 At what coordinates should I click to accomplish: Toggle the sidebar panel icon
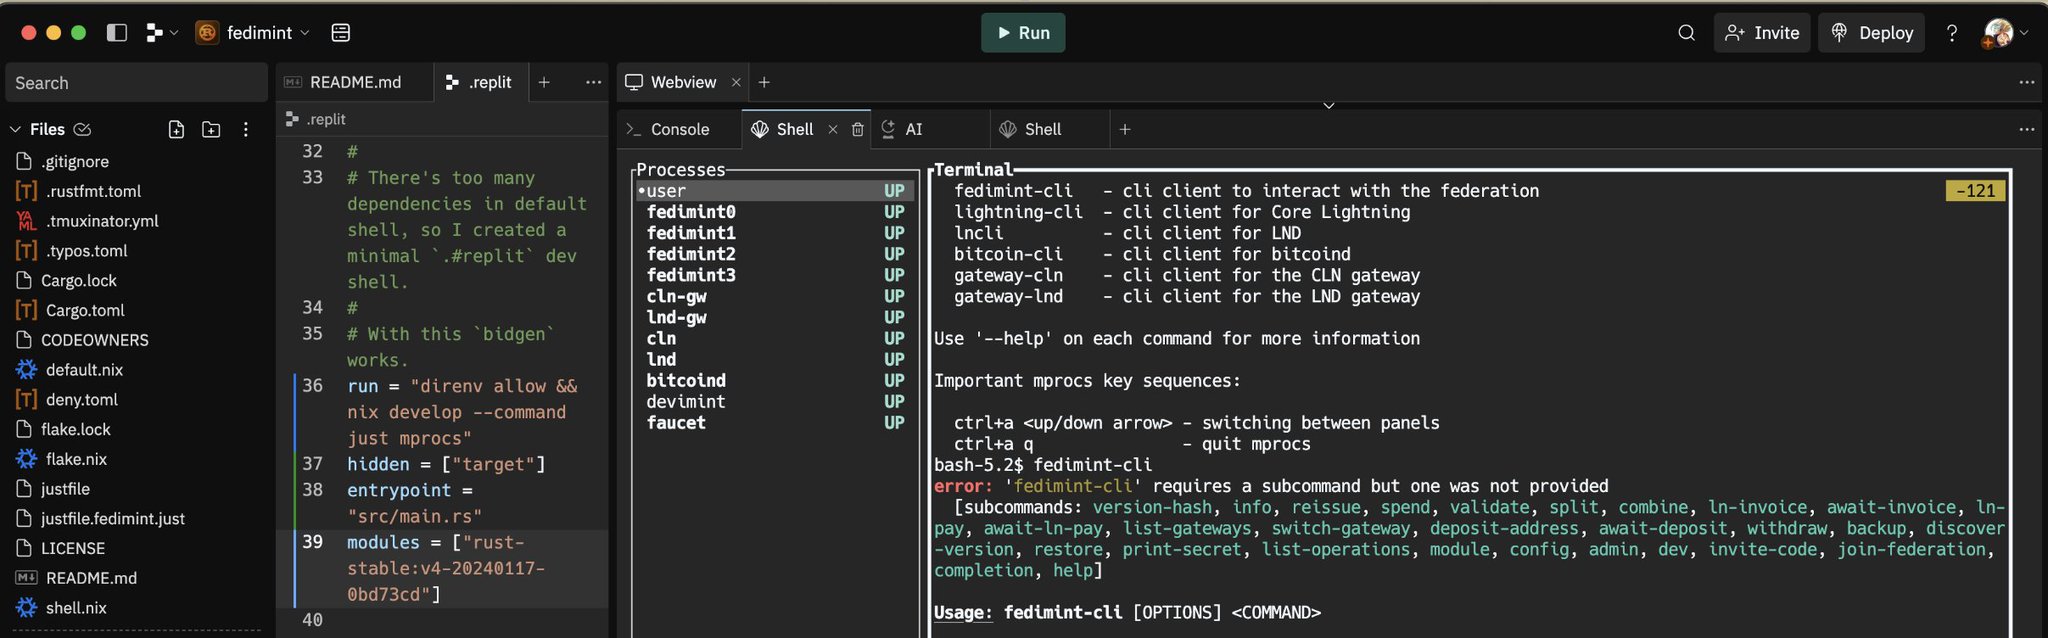(x=117, y=33)
